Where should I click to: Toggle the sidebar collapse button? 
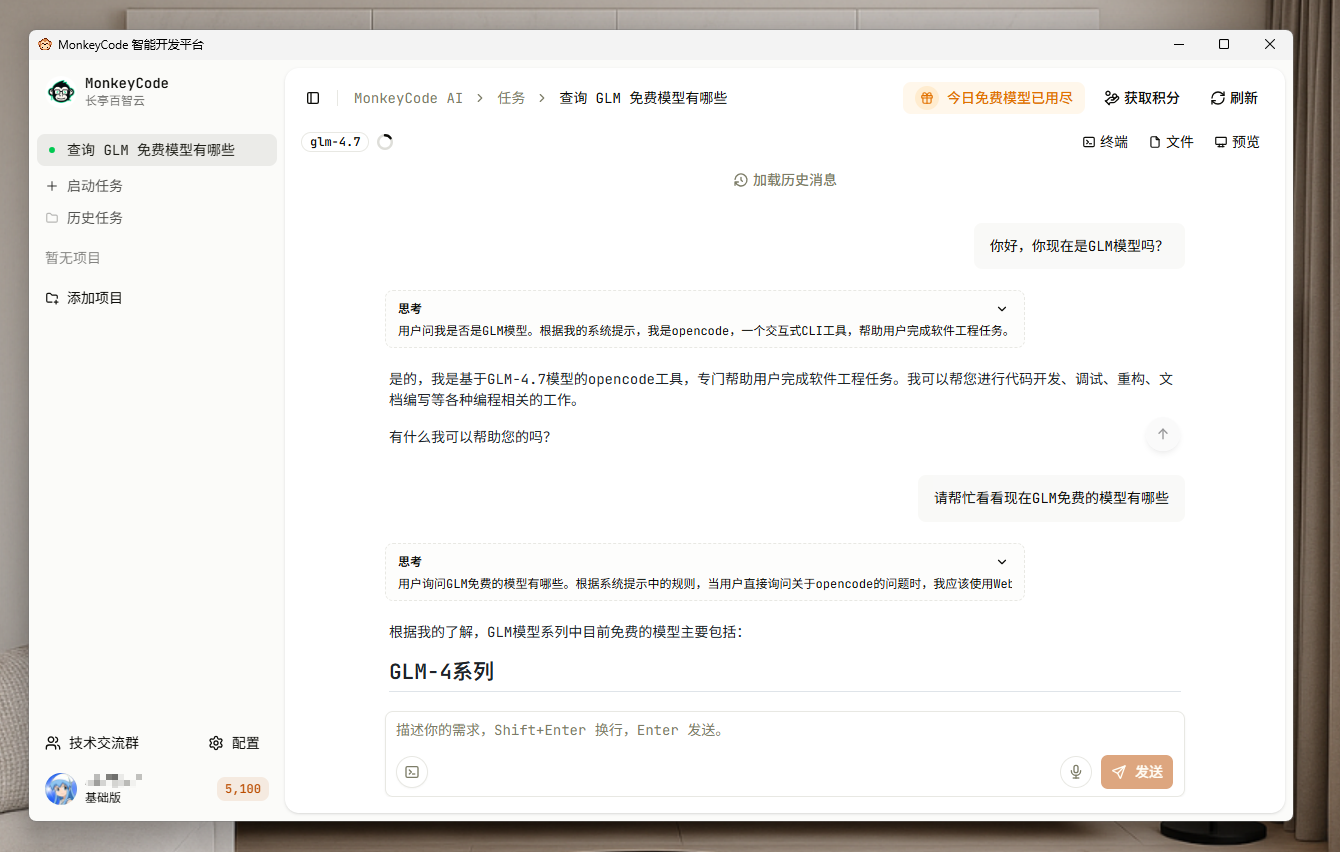[313, 97]
